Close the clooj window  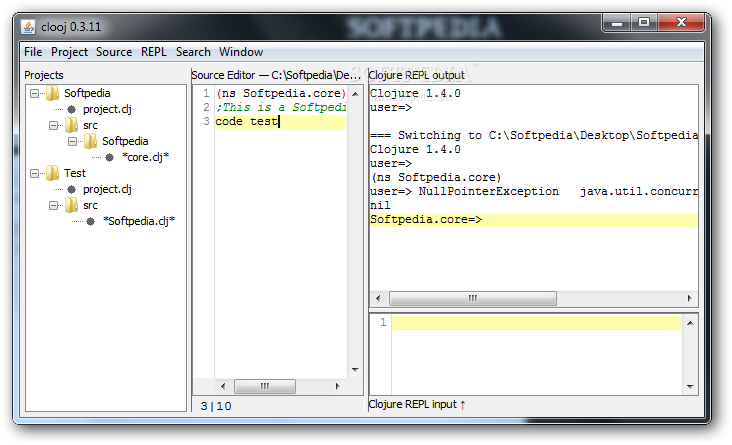(x=681, y=23)
